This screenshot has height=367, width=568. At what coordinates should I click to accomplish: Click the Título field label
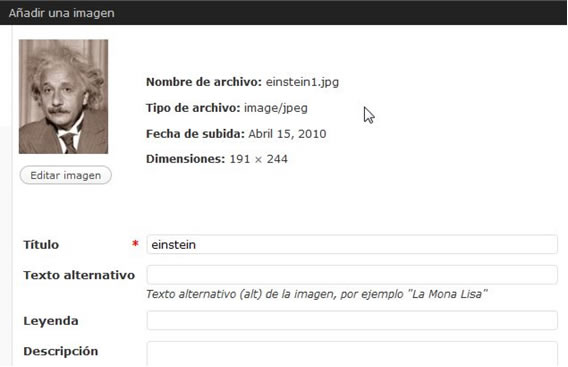coord(41,245)
